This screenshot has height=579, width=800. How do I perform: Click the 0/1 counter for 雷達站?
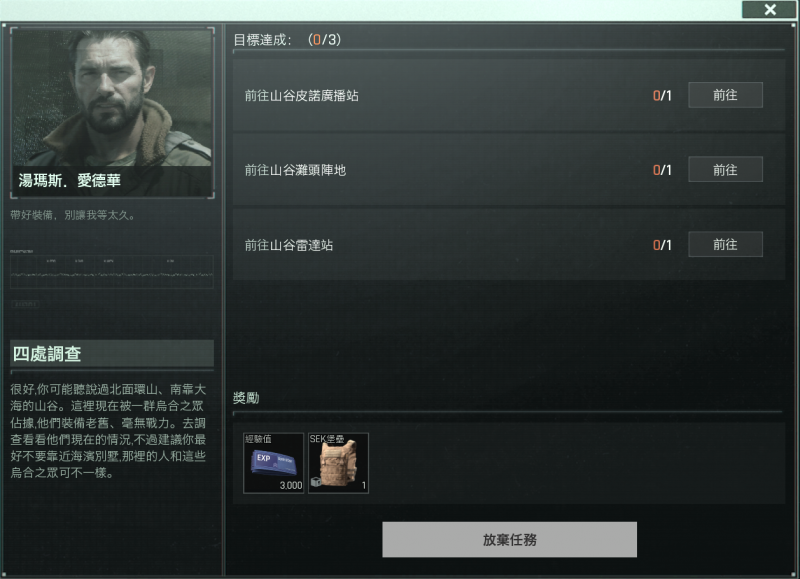pos(662,245)
